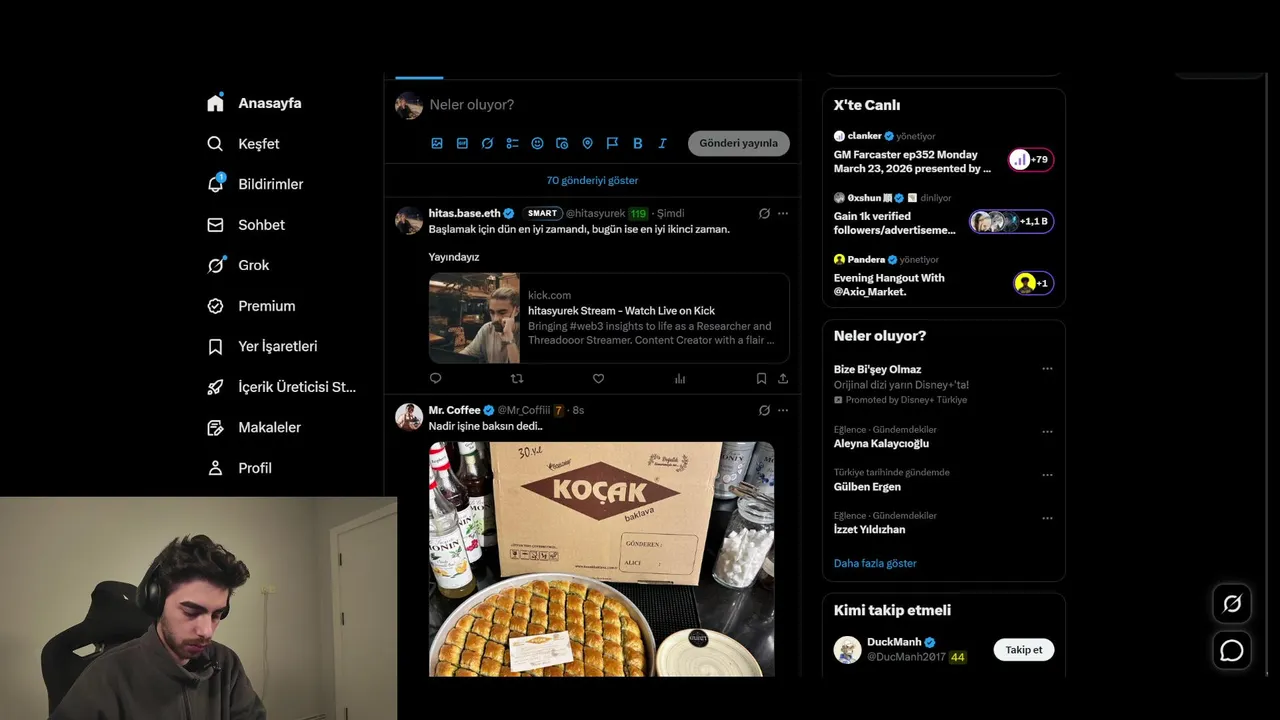Open the more menu on the hitas.base.eth post
The width and height of the screenshot is (1280, 720).
783,213
